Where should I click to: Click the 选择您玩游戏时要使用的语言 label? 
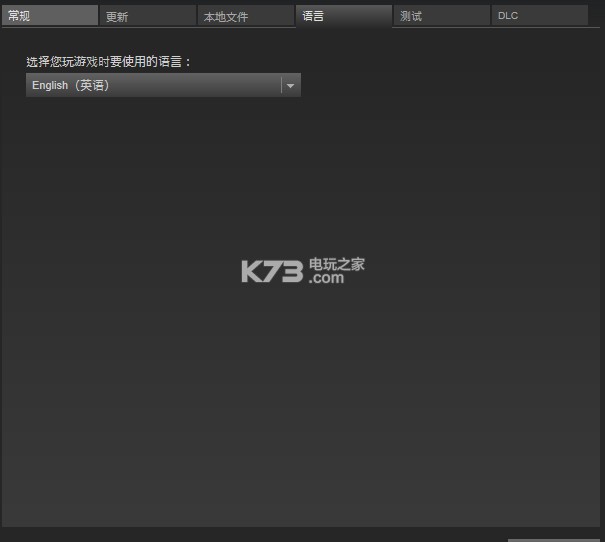click(x=108, y=62)
